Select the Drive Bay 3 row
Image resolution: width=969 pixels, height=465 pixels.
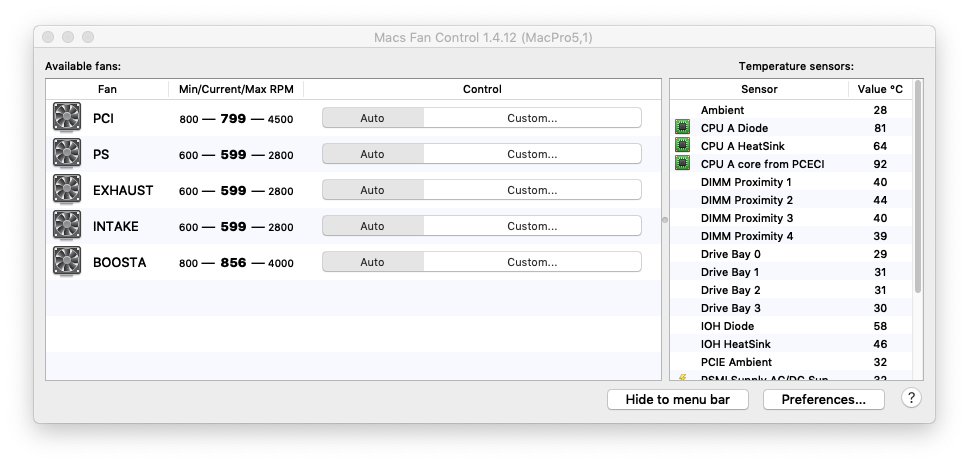[791, 308]
